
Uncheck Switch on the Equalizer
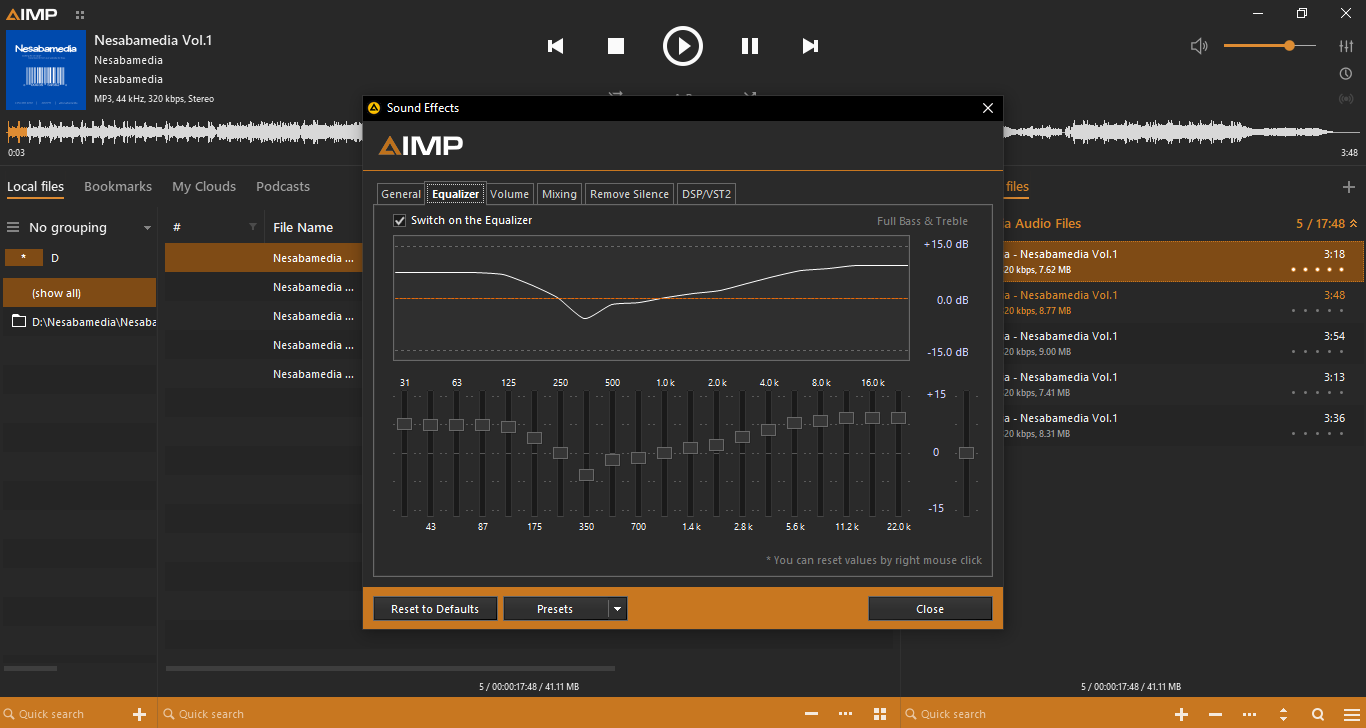click(x=400, y=220)
